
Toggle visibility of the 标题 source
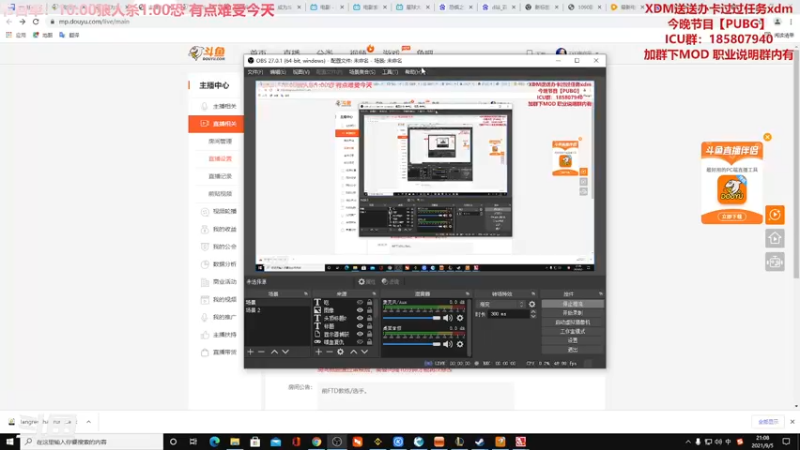tap(360, 326)
